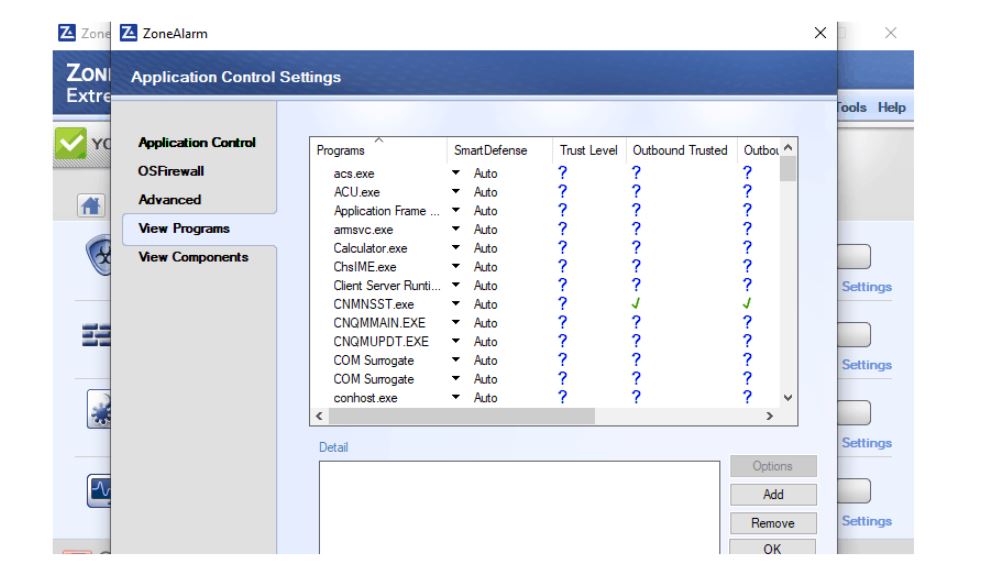
Task: Click the monitor pulse icon in the main window
Action: pyautogui.click(x=99, y=490)
